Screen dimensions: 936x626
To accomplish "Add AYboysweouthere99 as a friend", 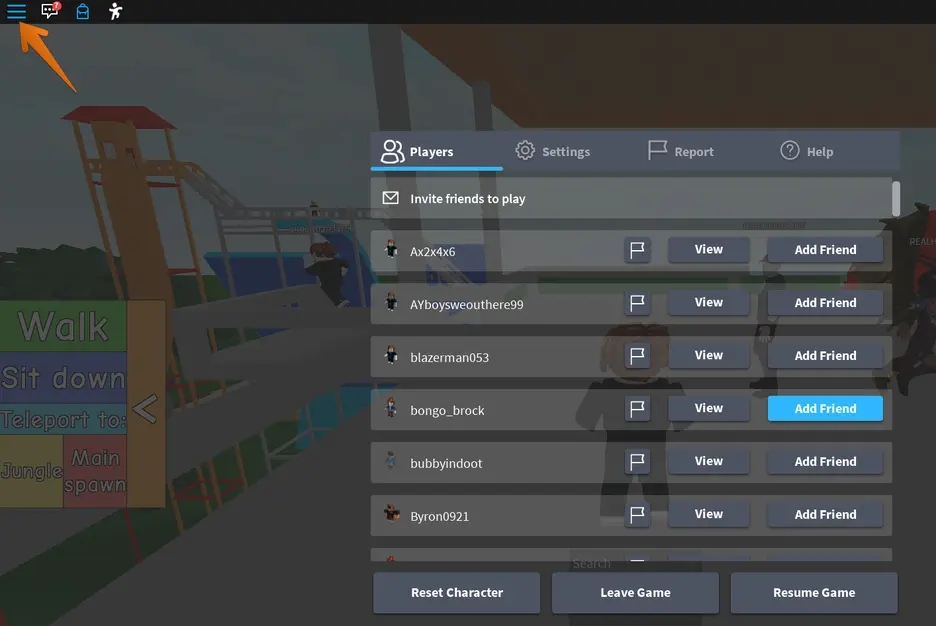I will pos(825,303).
